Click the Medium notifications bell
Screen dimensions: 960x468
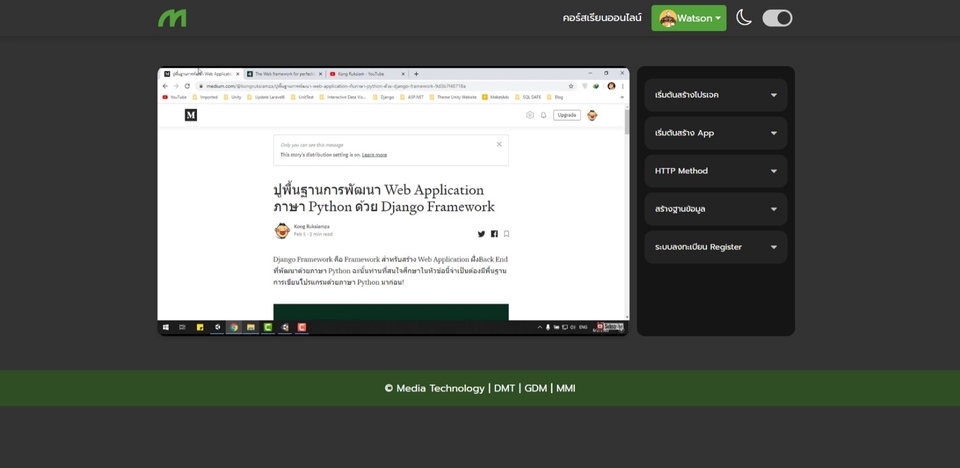[x=543, y=115]
